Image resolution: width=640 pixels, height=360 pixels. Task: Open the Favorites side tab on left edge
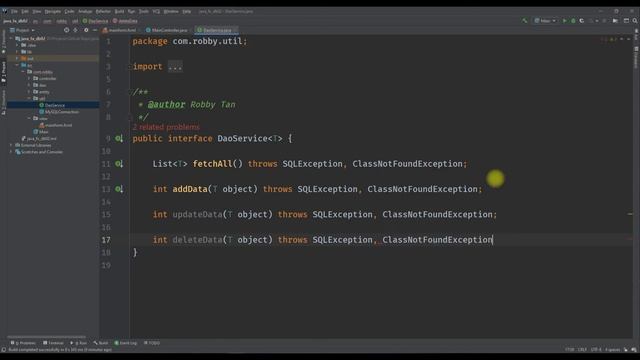4,42
